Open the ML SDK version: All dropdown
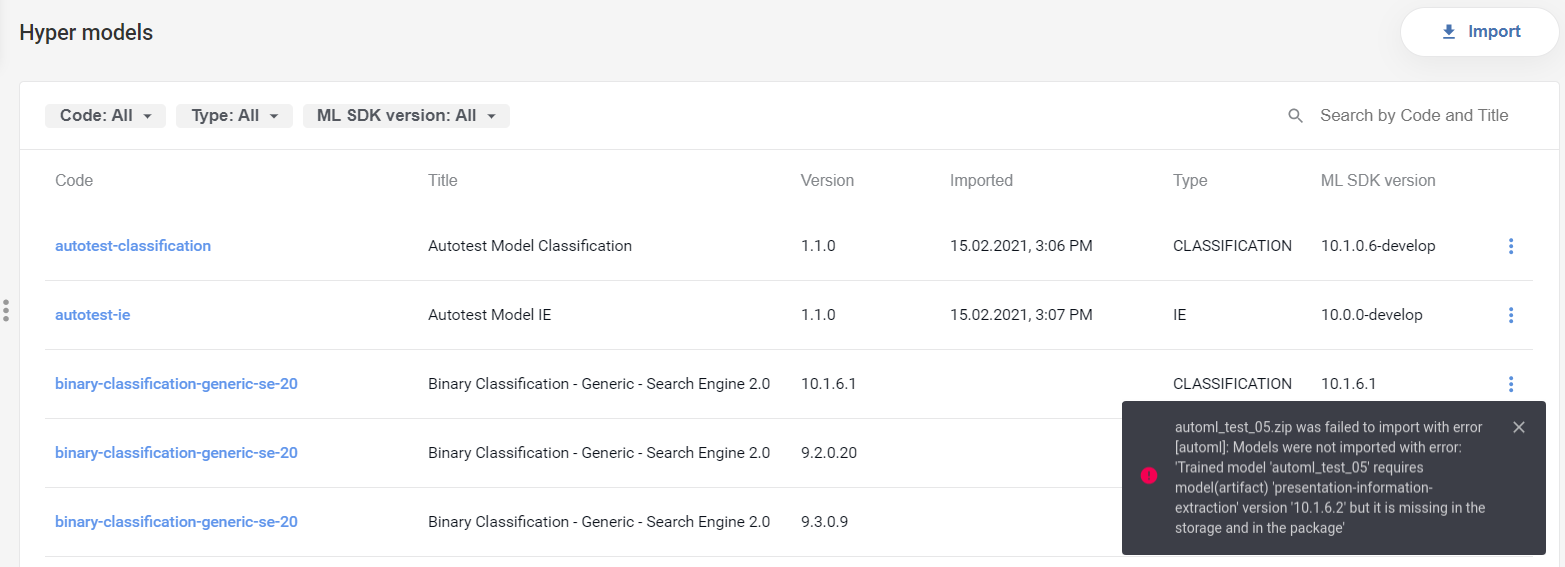Screen dimensions: 1565x567 [x=406, y=116]
